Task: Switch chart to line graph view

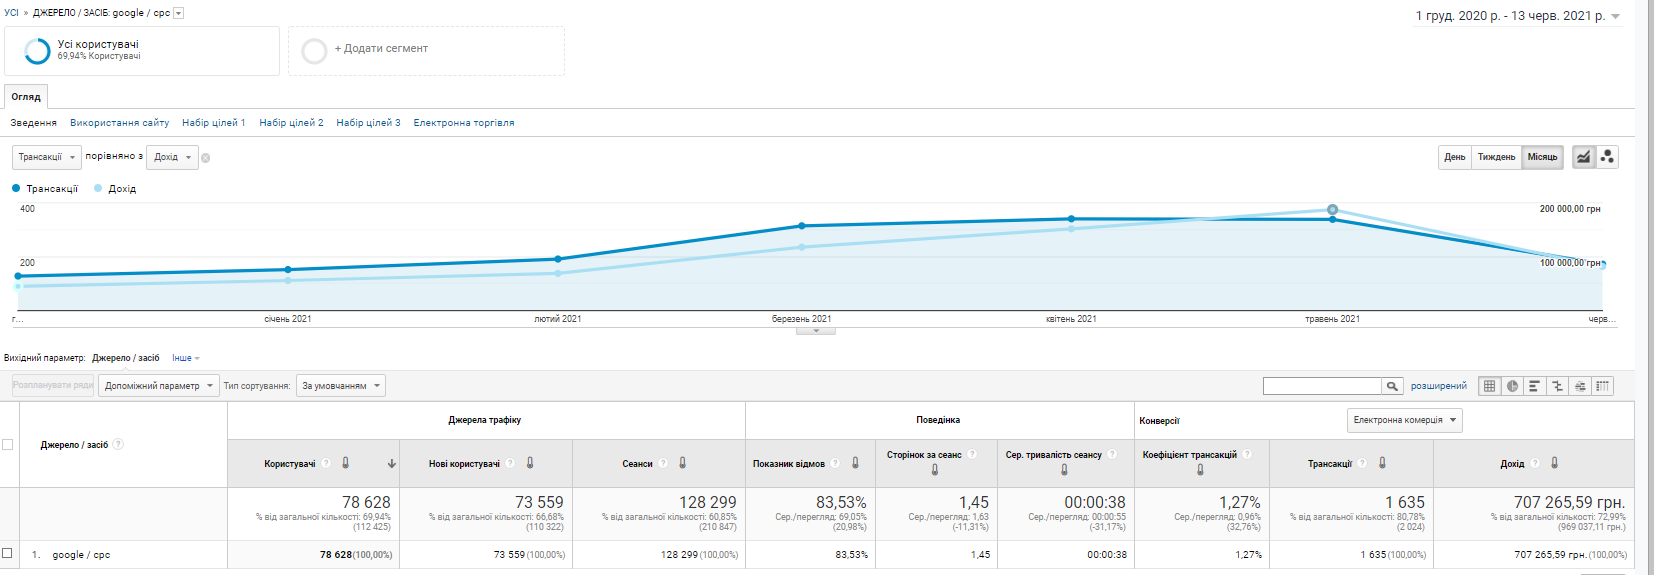Action: (x=1583, y=157)
